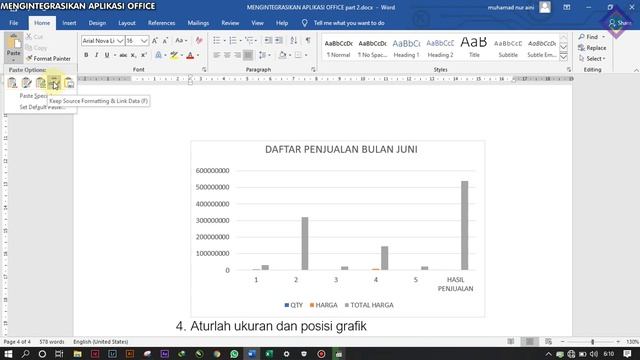This screenshot has height=360, width=640.
Task: Choose Set Default Paste entry
Action: [42, 107]
